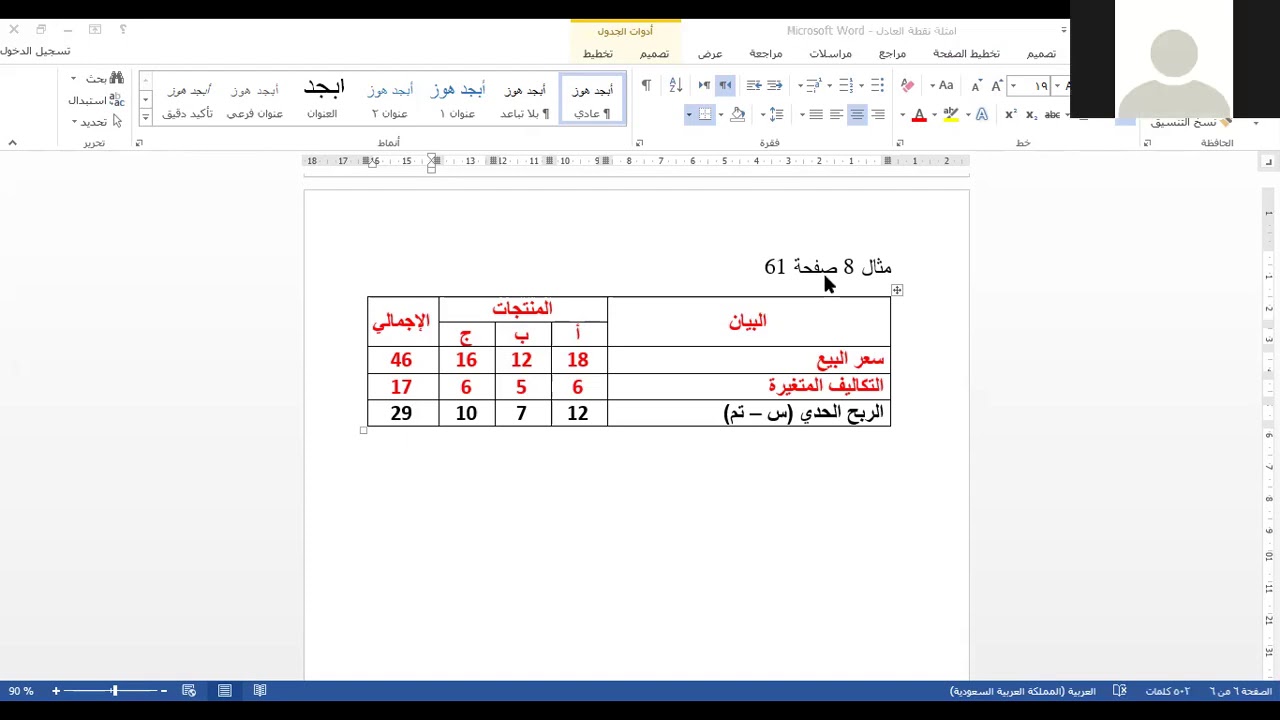
Task: Open استبدال (Replace) tool
Action: (x=96, y=100)
